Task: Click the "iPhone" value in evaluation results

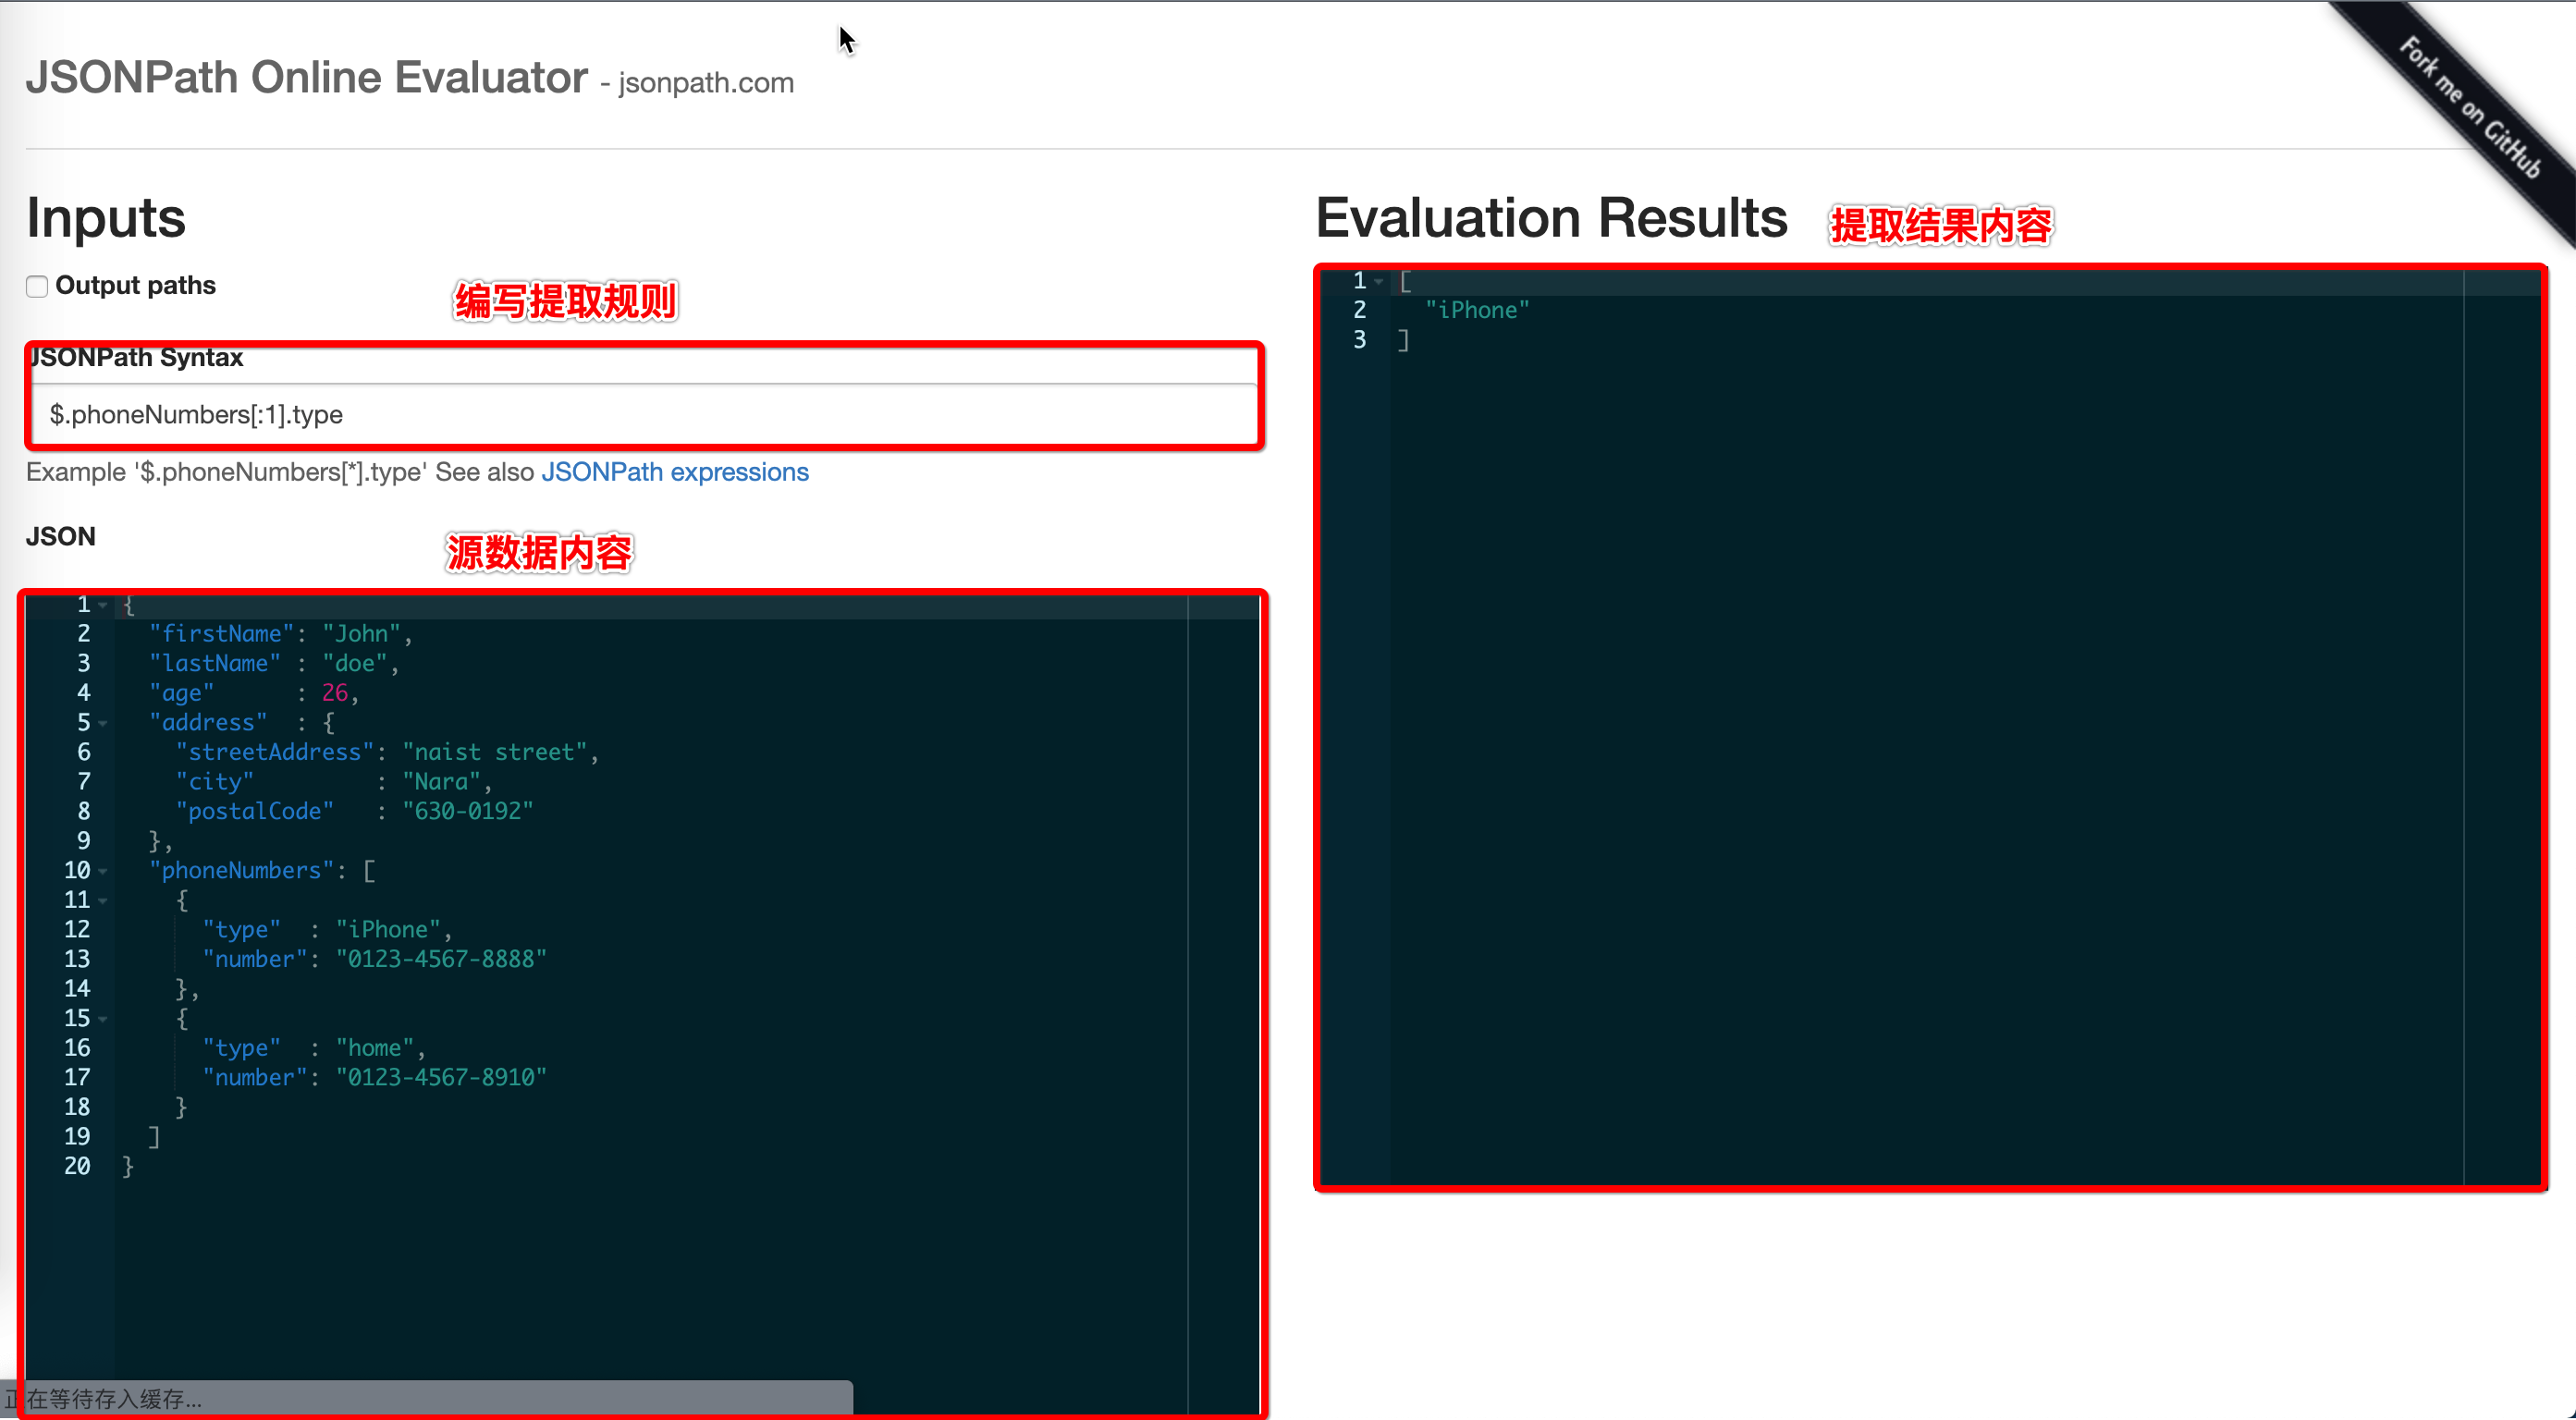Action: tap(1476, 311)
